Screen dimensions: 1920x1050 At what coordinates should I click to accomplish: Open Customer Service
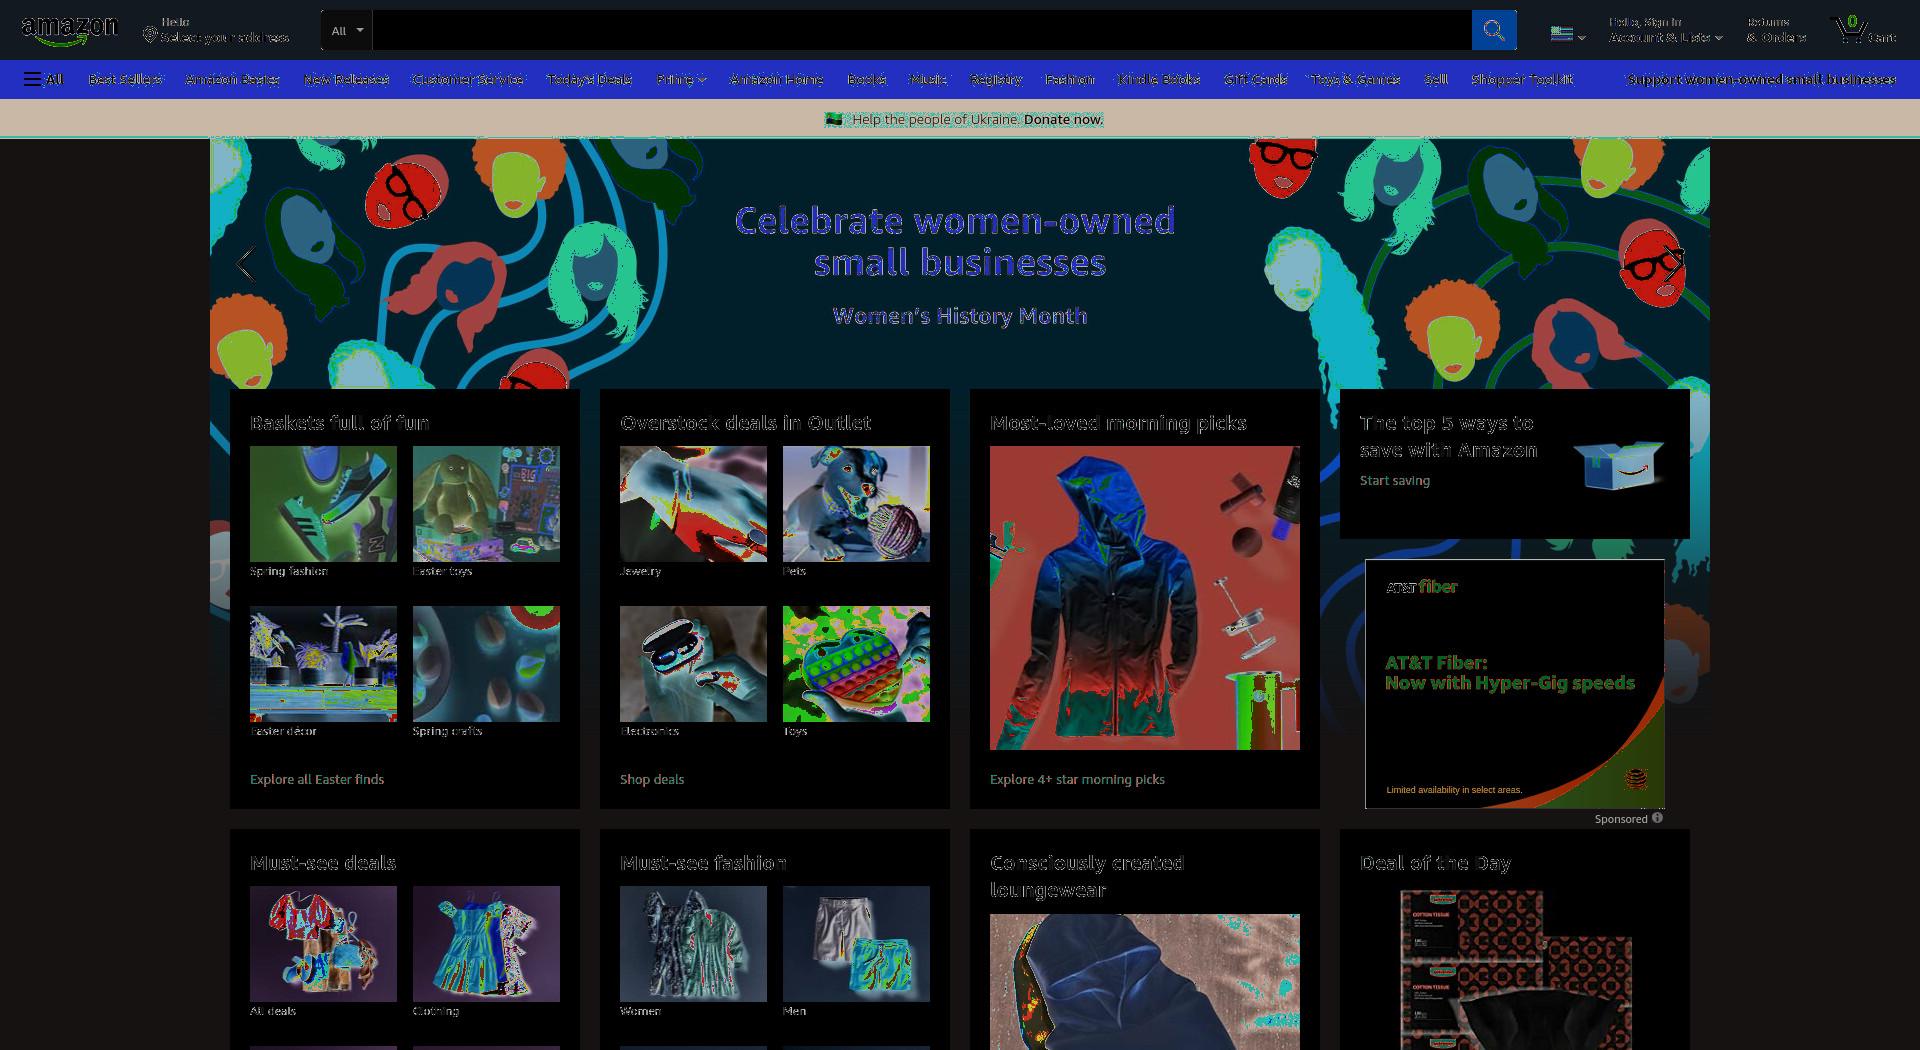coord(468,79)
